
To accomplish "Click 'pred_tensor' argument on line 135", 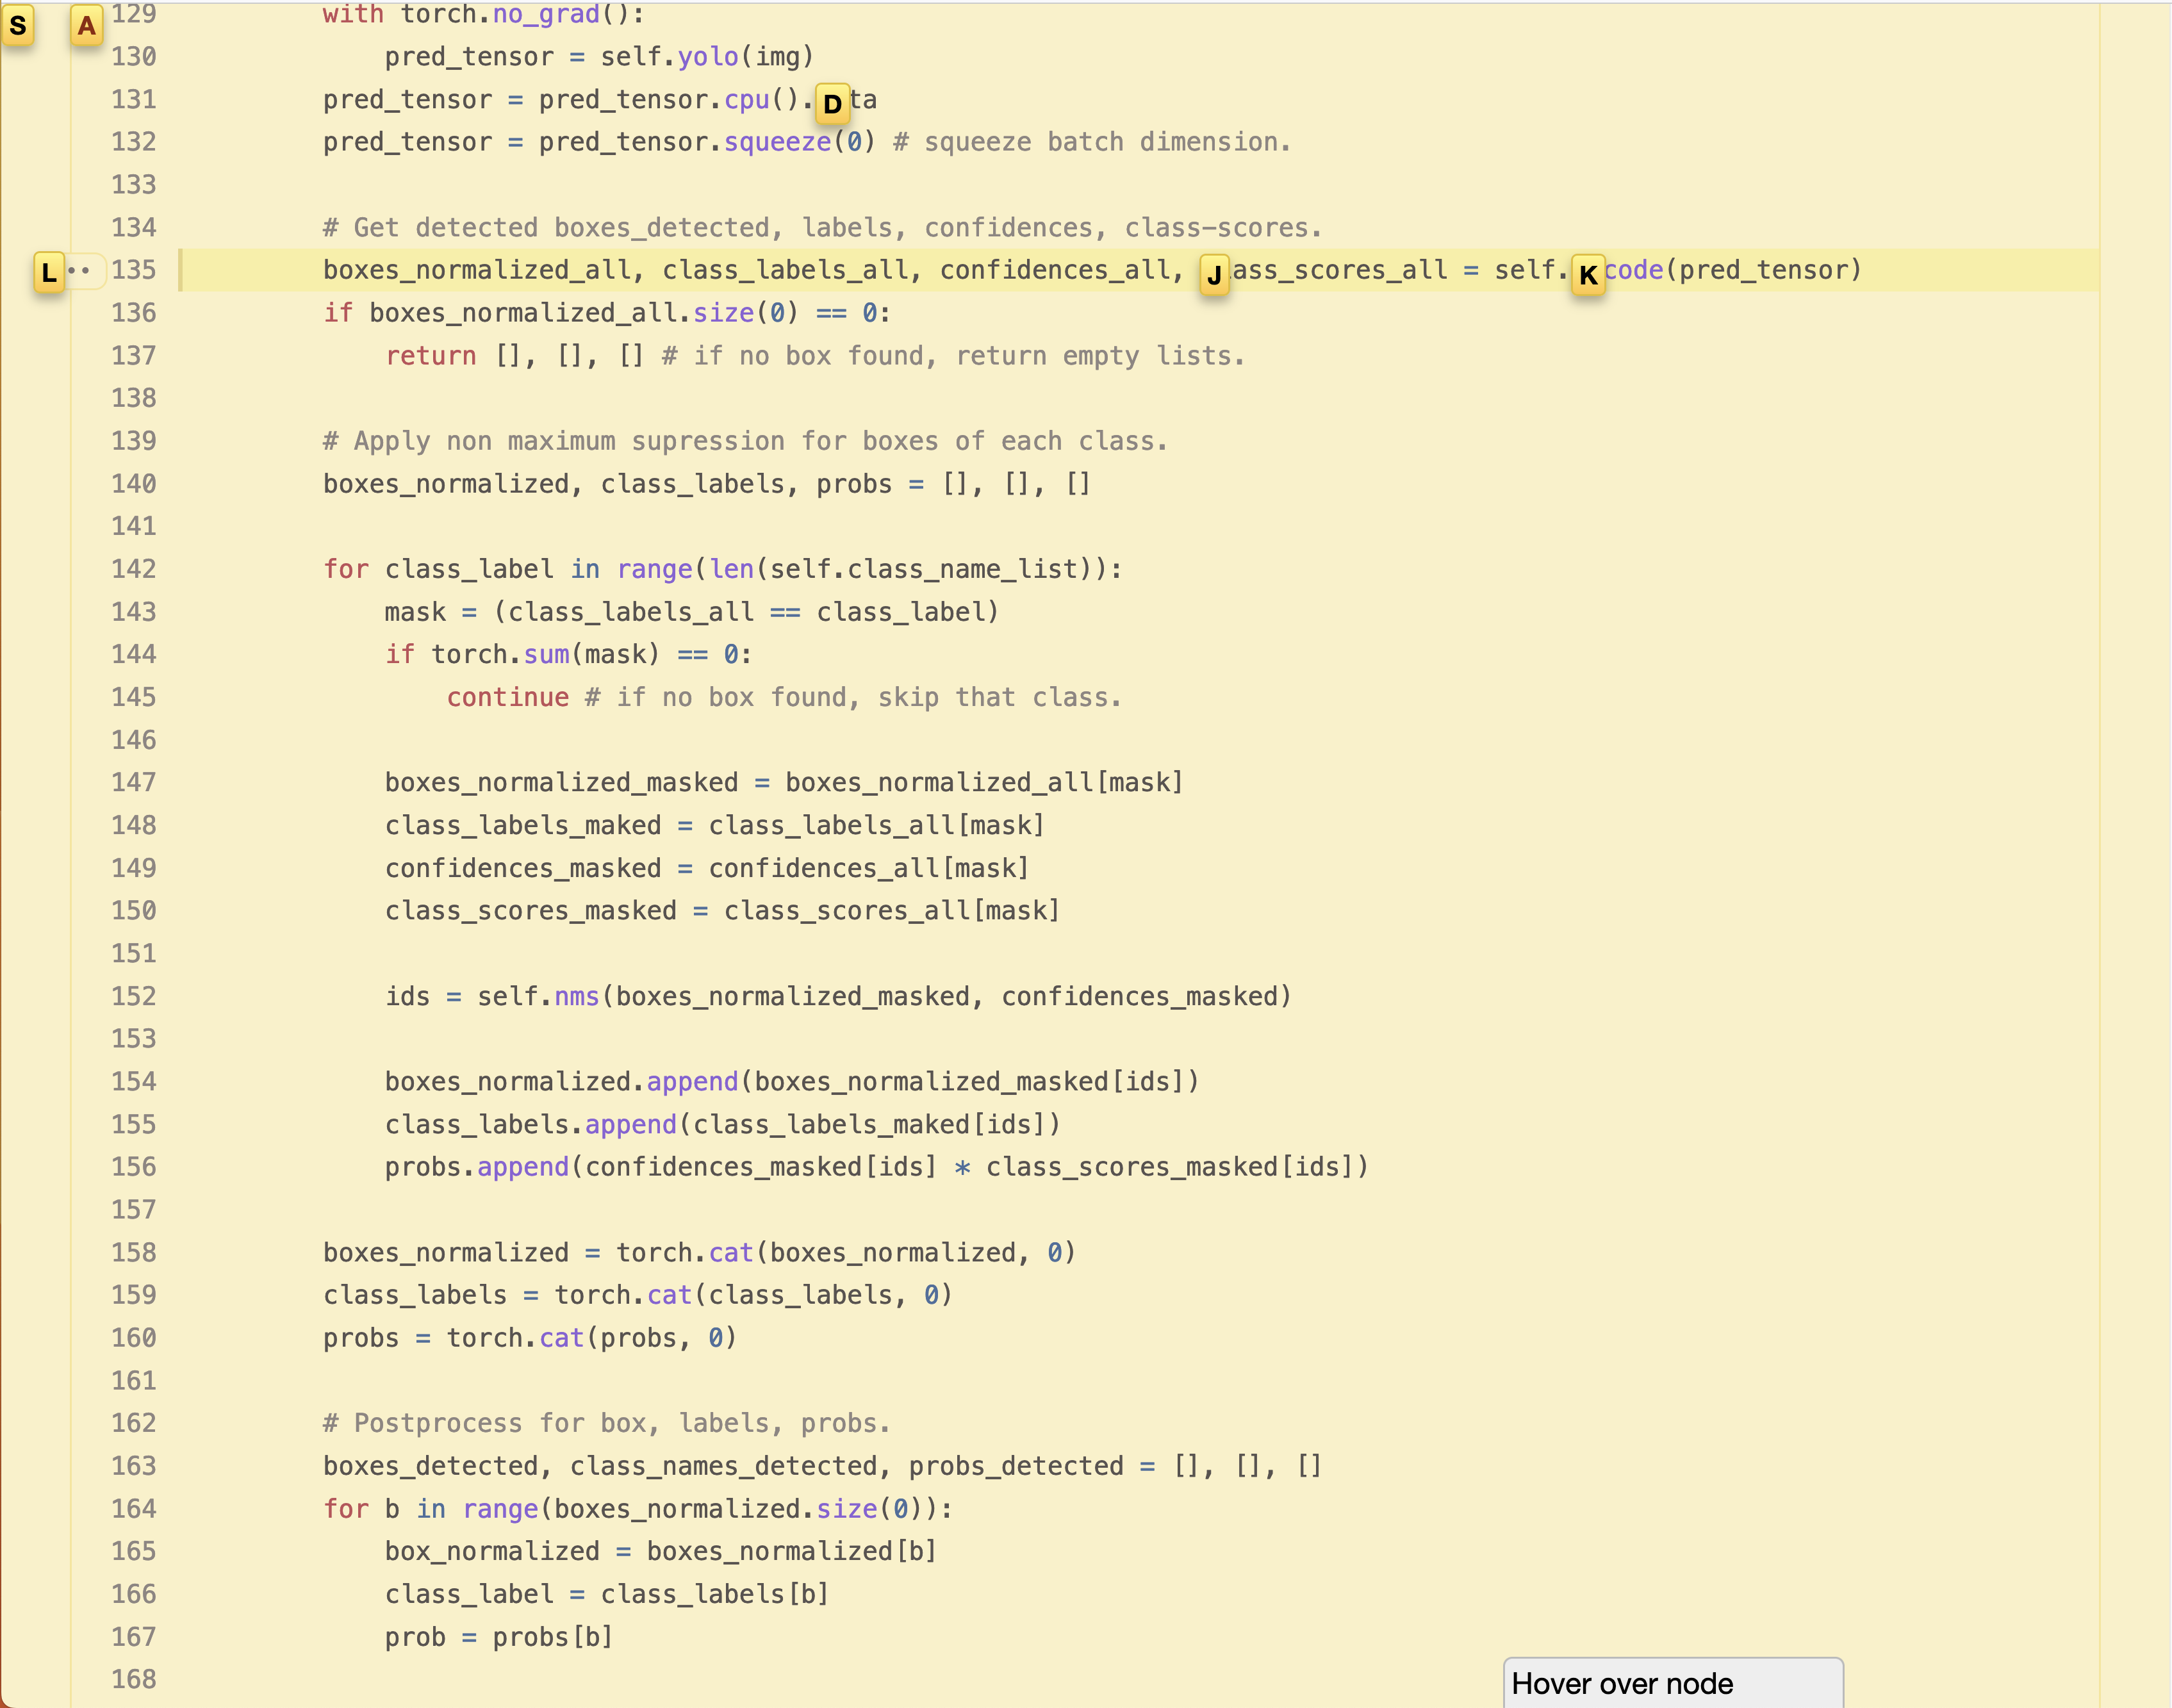I will click(x=1763, y=270).
